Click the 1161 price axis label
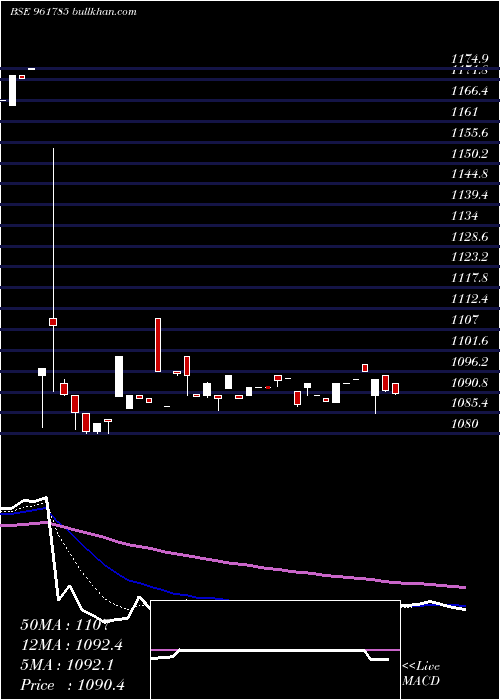Screen dimensions: 500x700 [x=464, y=112]
